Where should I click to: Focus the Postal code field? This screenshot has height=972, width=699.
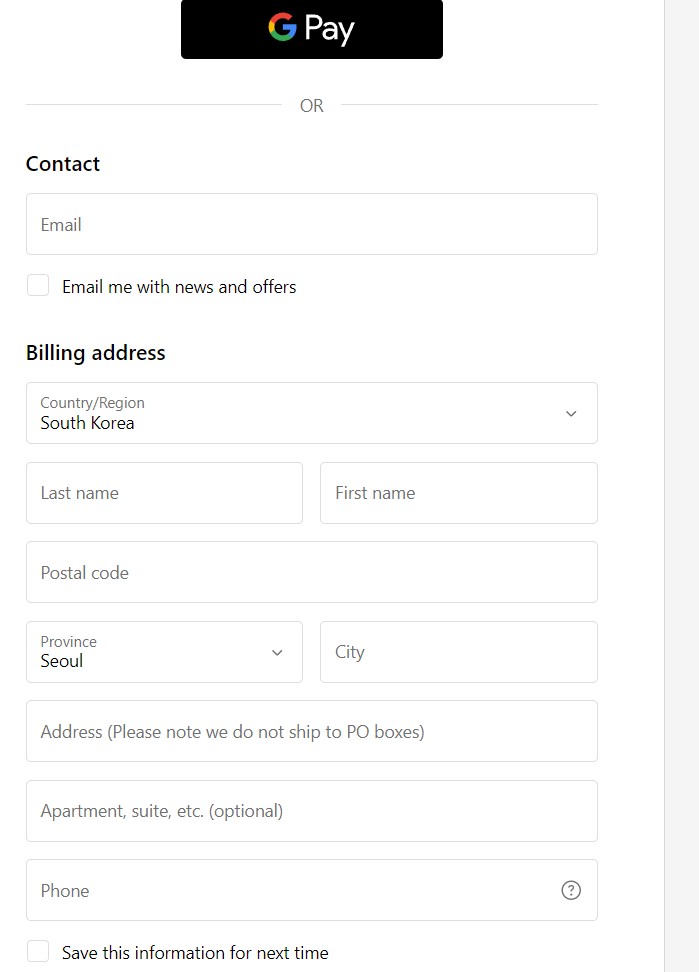(x=311, y=572)
